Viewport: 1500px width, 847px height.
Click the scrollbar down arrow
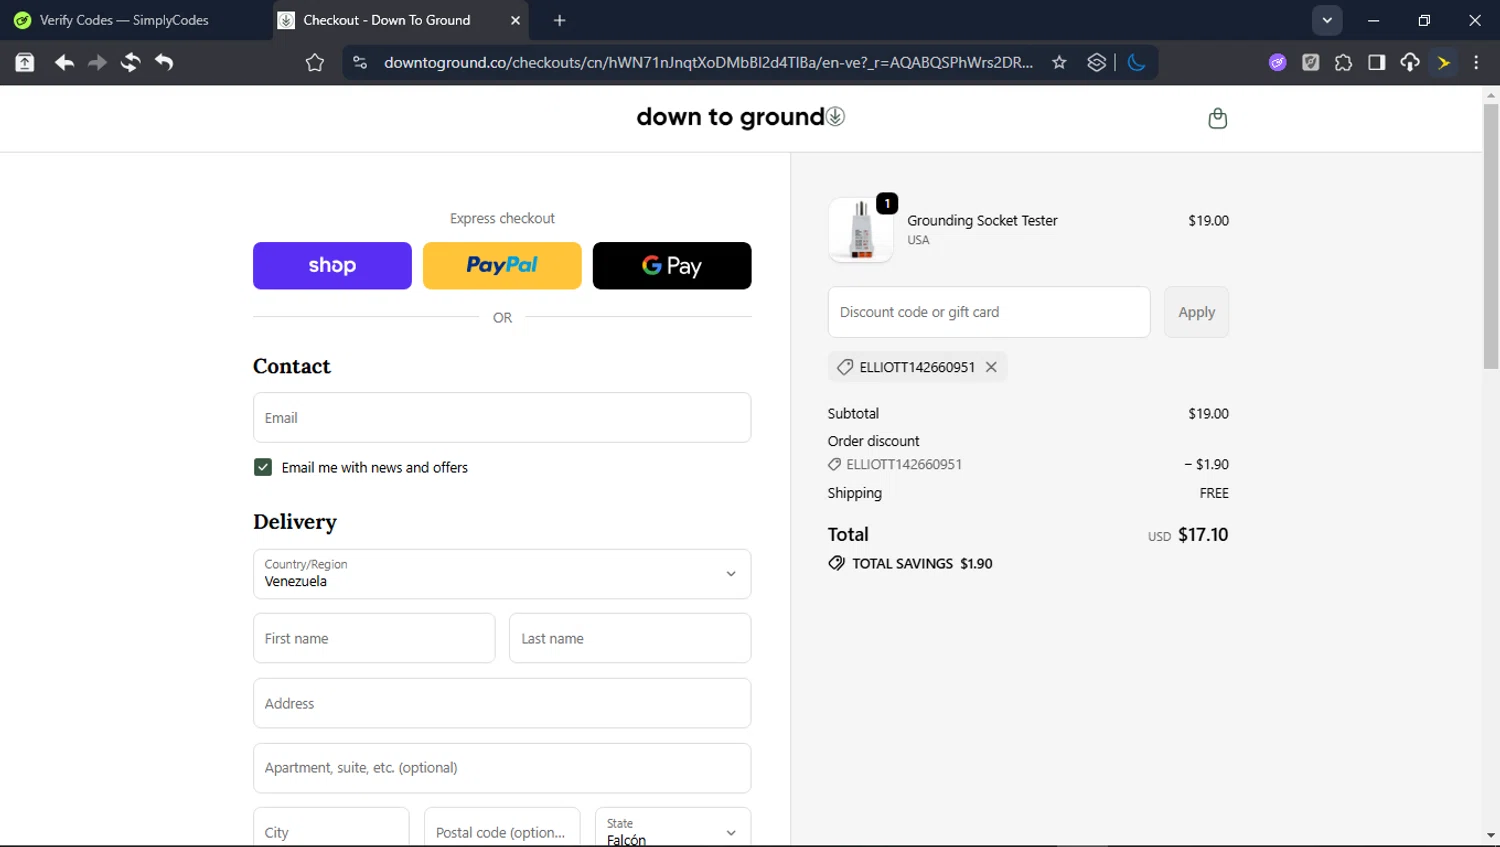pyautogui.click(x=1490, y=835)
